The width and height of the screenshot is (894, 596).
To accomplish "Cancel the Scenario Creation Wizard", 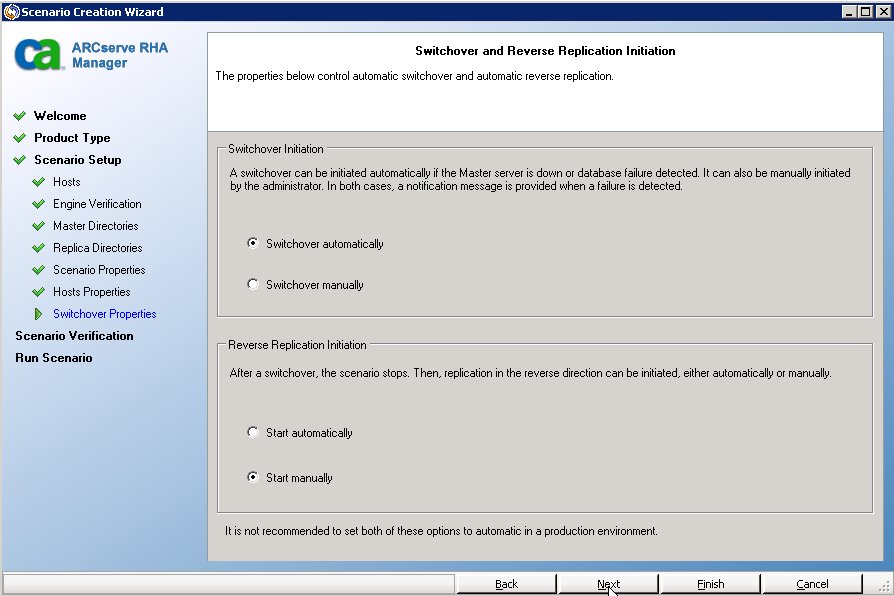I will click(x=812, y=584).
